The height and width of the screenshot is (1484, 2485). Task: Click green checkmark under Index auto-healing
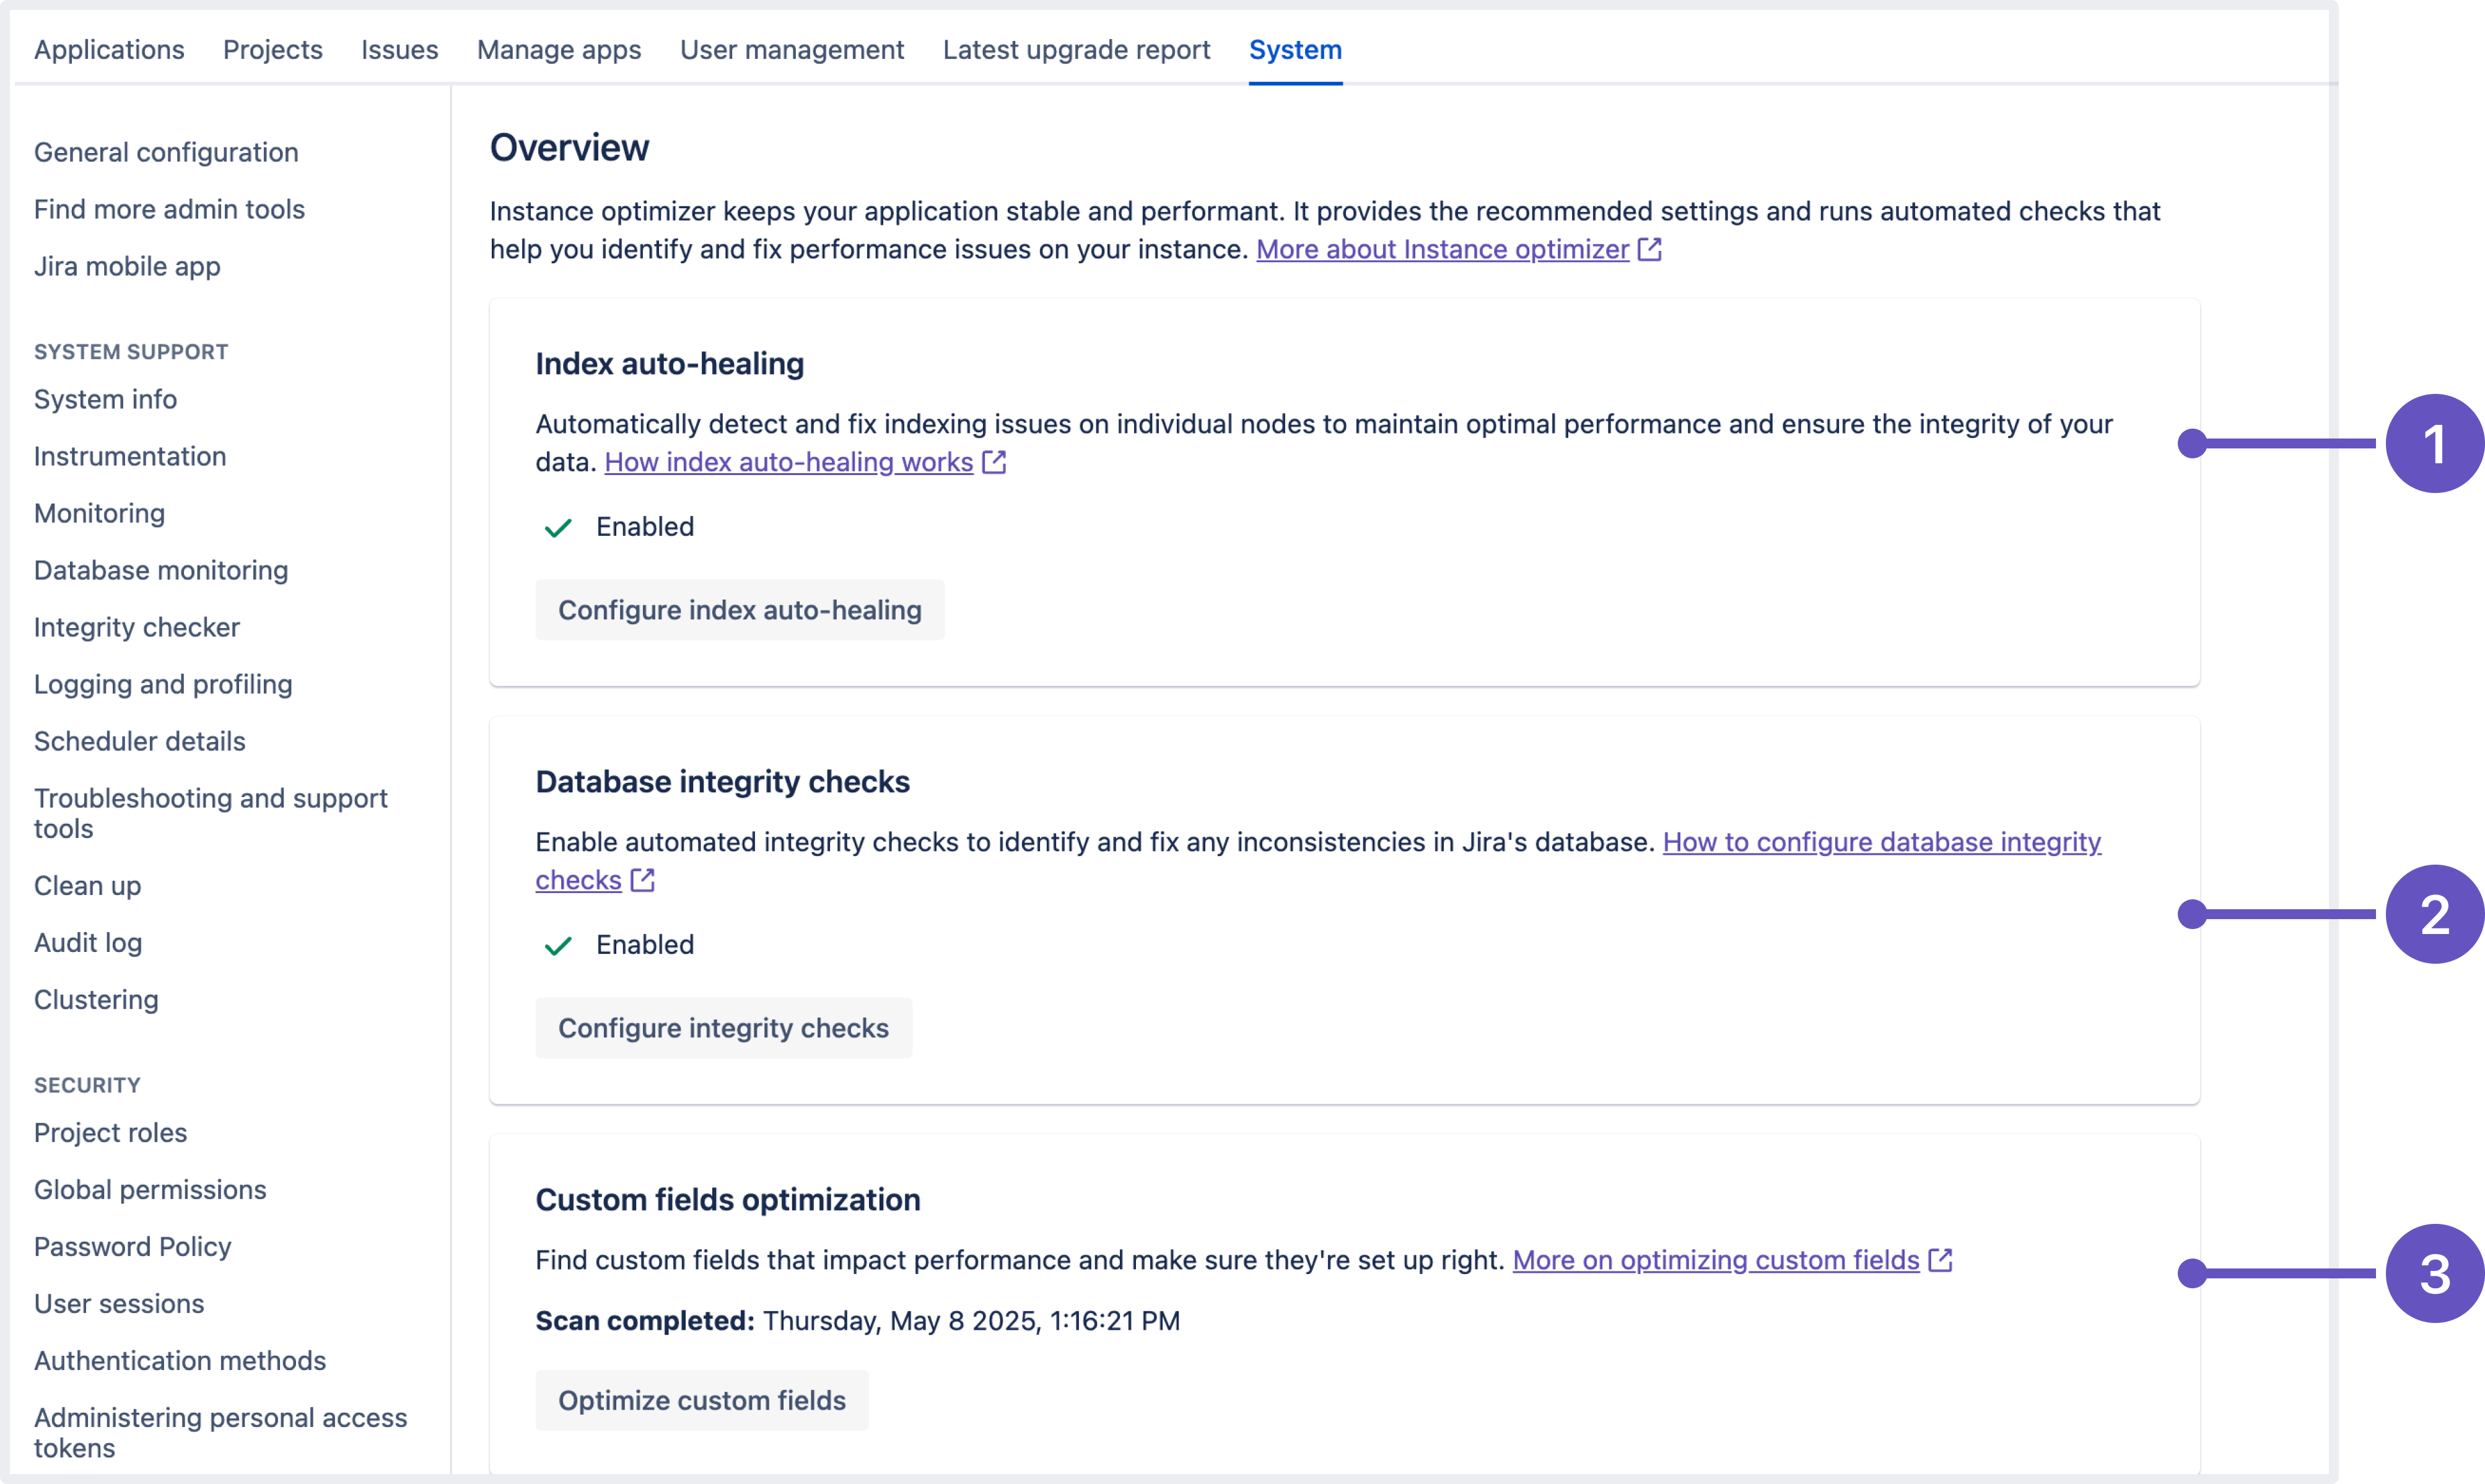pyautogui.click(x=558, y=527)
